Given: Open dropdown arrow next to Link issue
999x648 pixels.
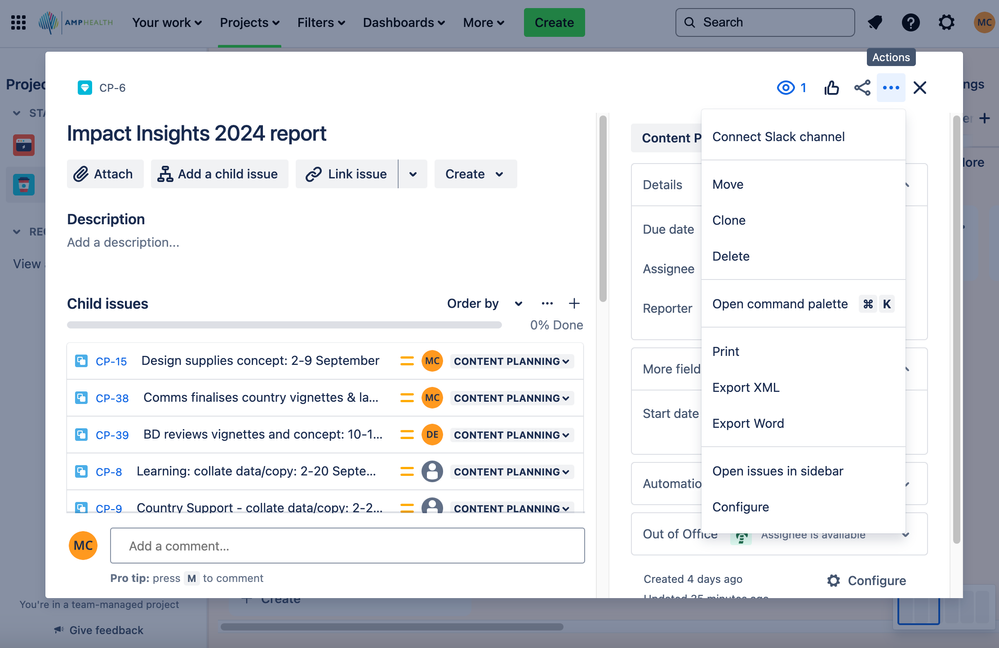Looking at the screenshot, I should tap(413, 174).
